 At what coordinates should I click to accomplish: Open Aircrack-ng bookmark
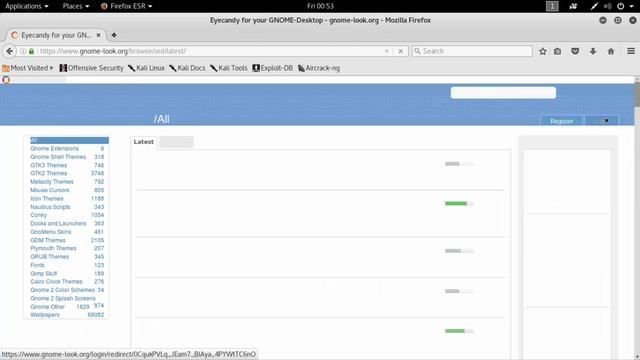319,68
